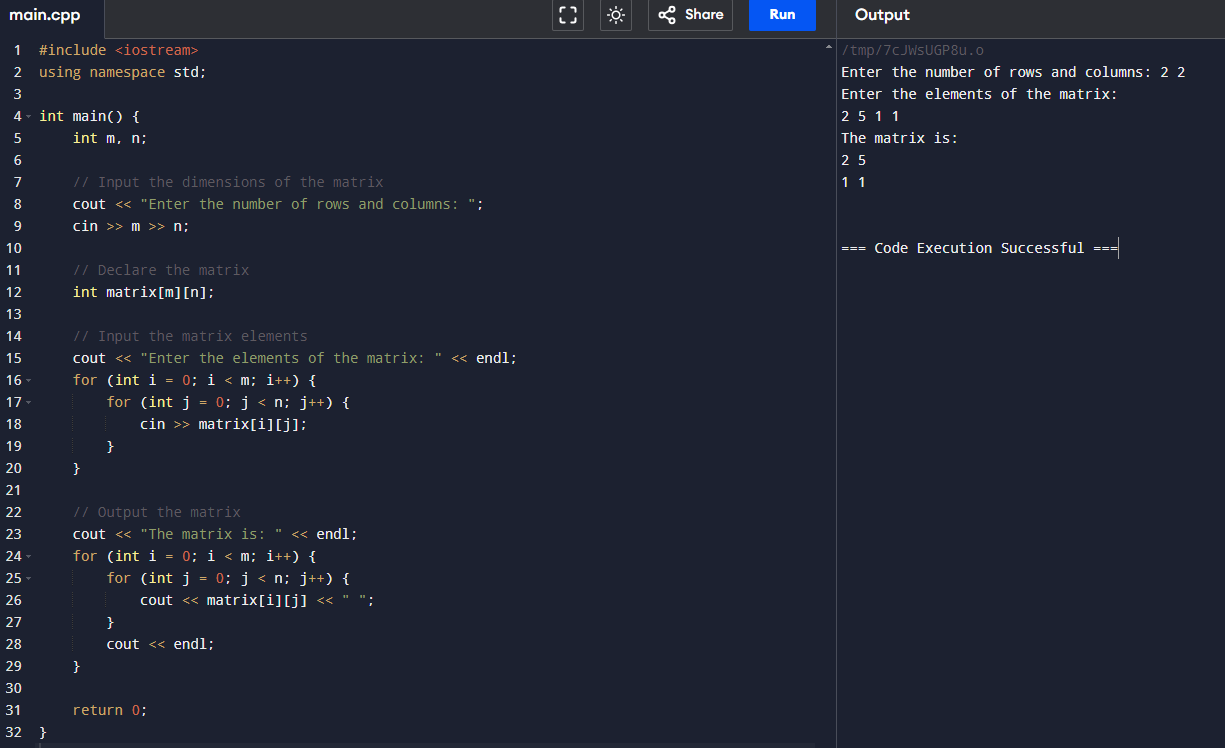Place cursor on 'using namespace std;' line
Viewport: 1225px width, 748px height.
[x=122, y=72]
